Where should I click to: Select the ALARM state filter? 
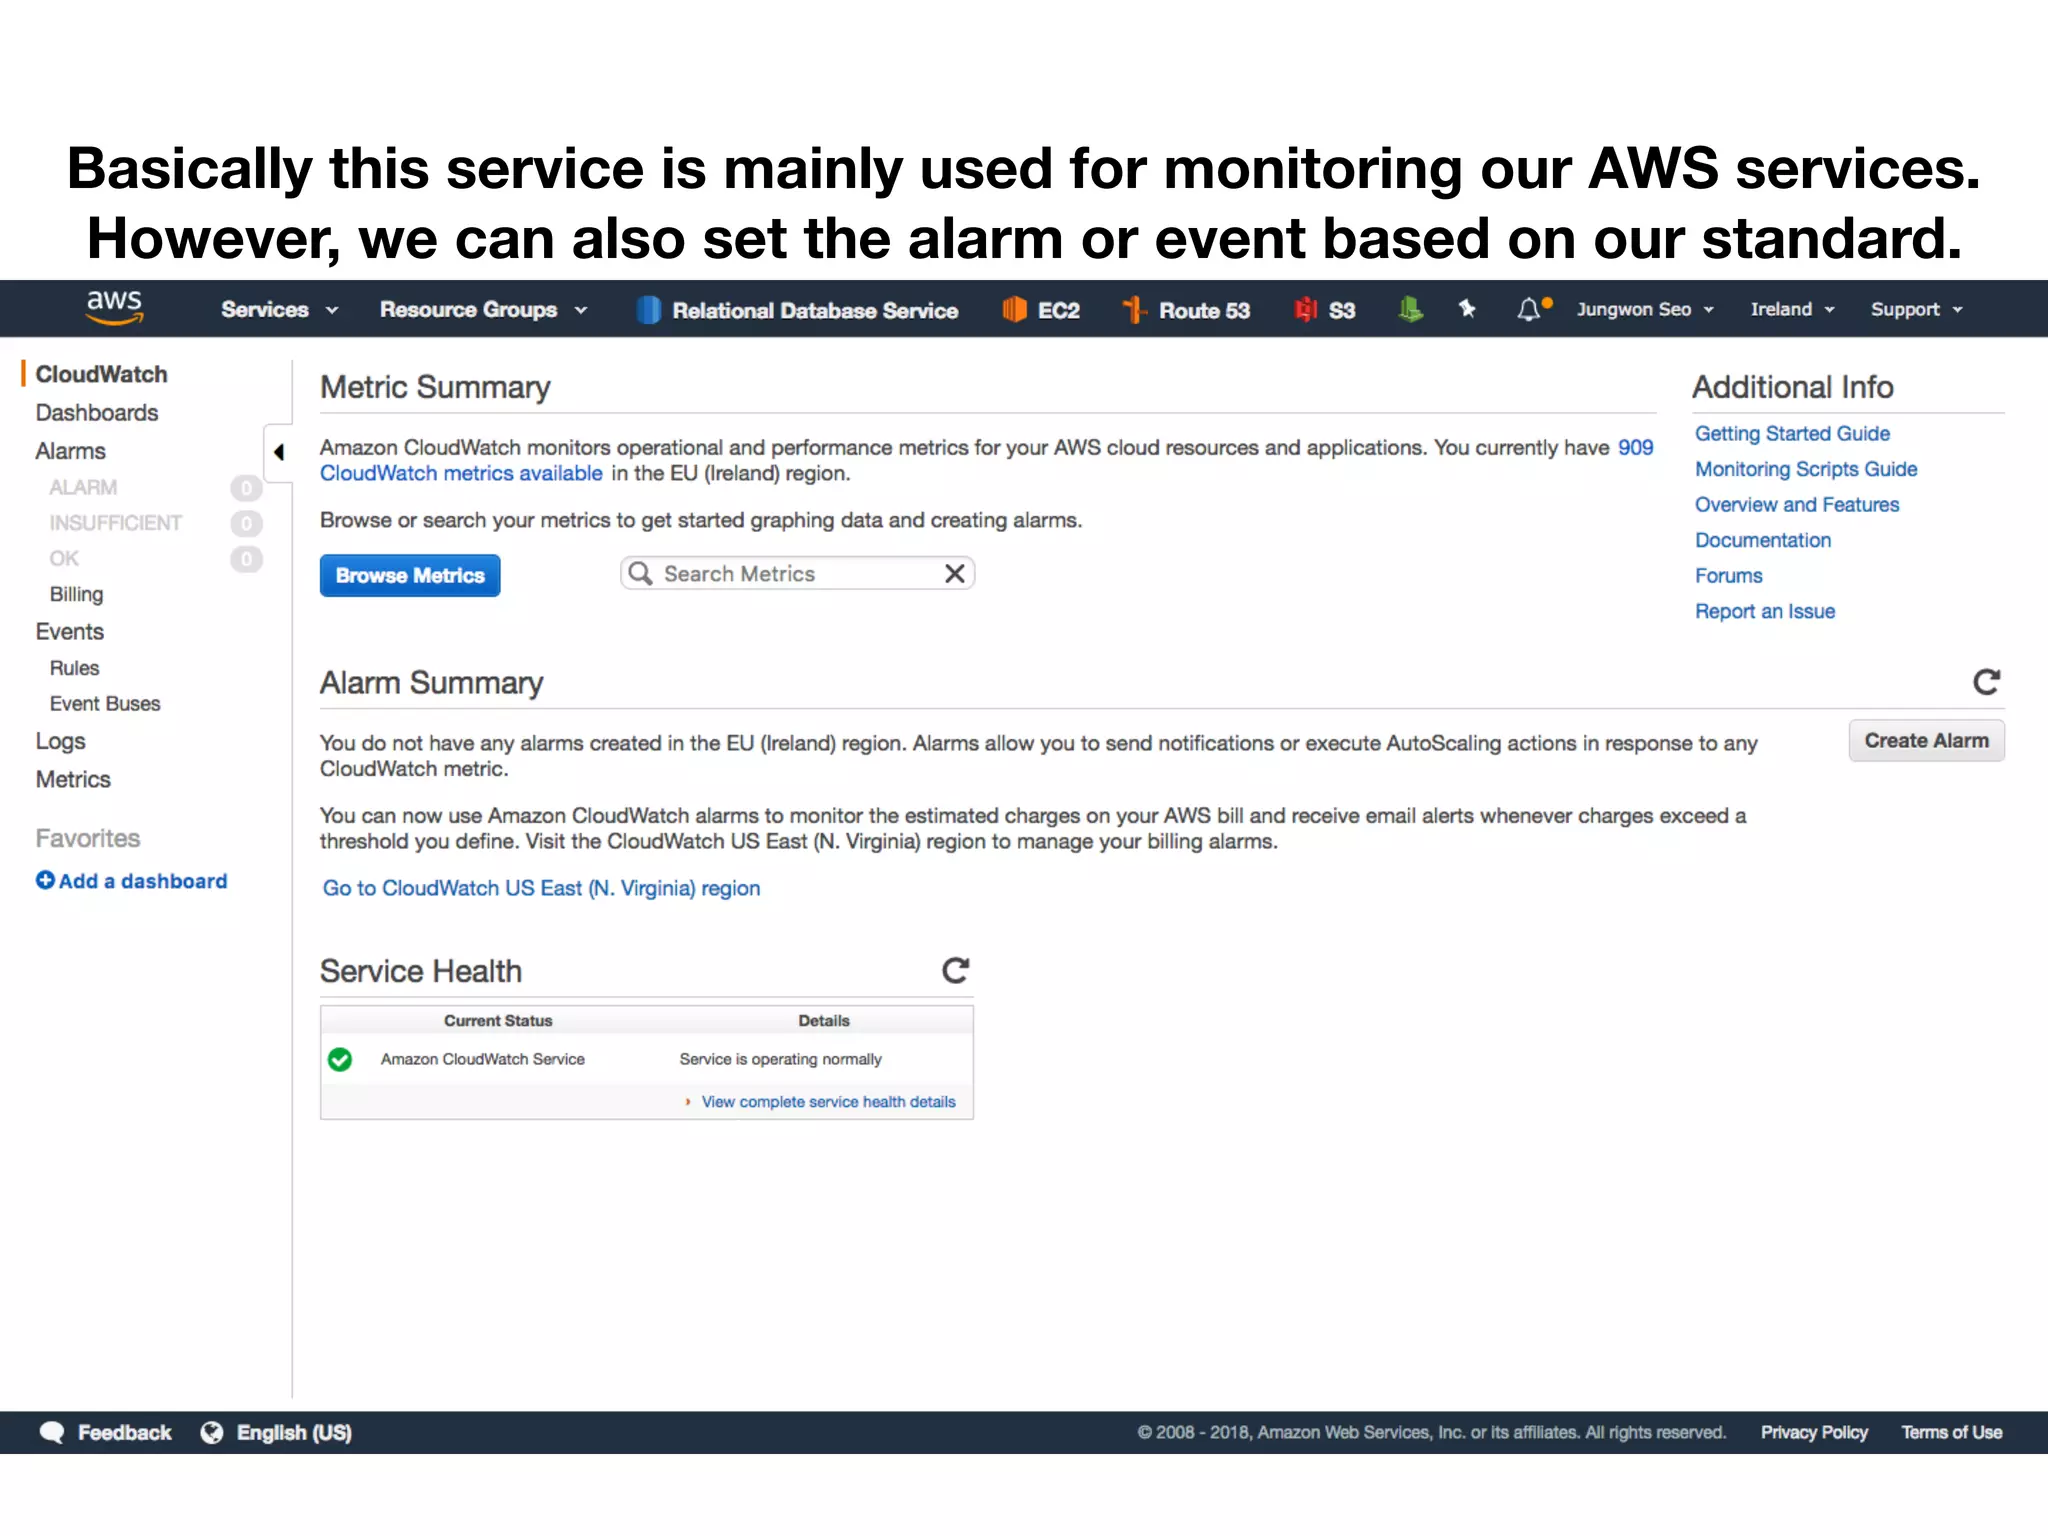[x=83, y=487]
